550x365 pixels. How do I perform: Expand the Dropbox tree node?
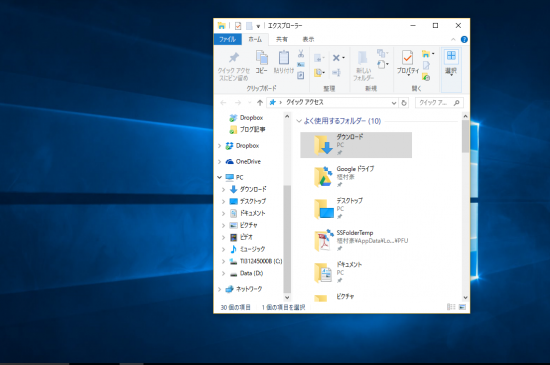coord(220,146)
